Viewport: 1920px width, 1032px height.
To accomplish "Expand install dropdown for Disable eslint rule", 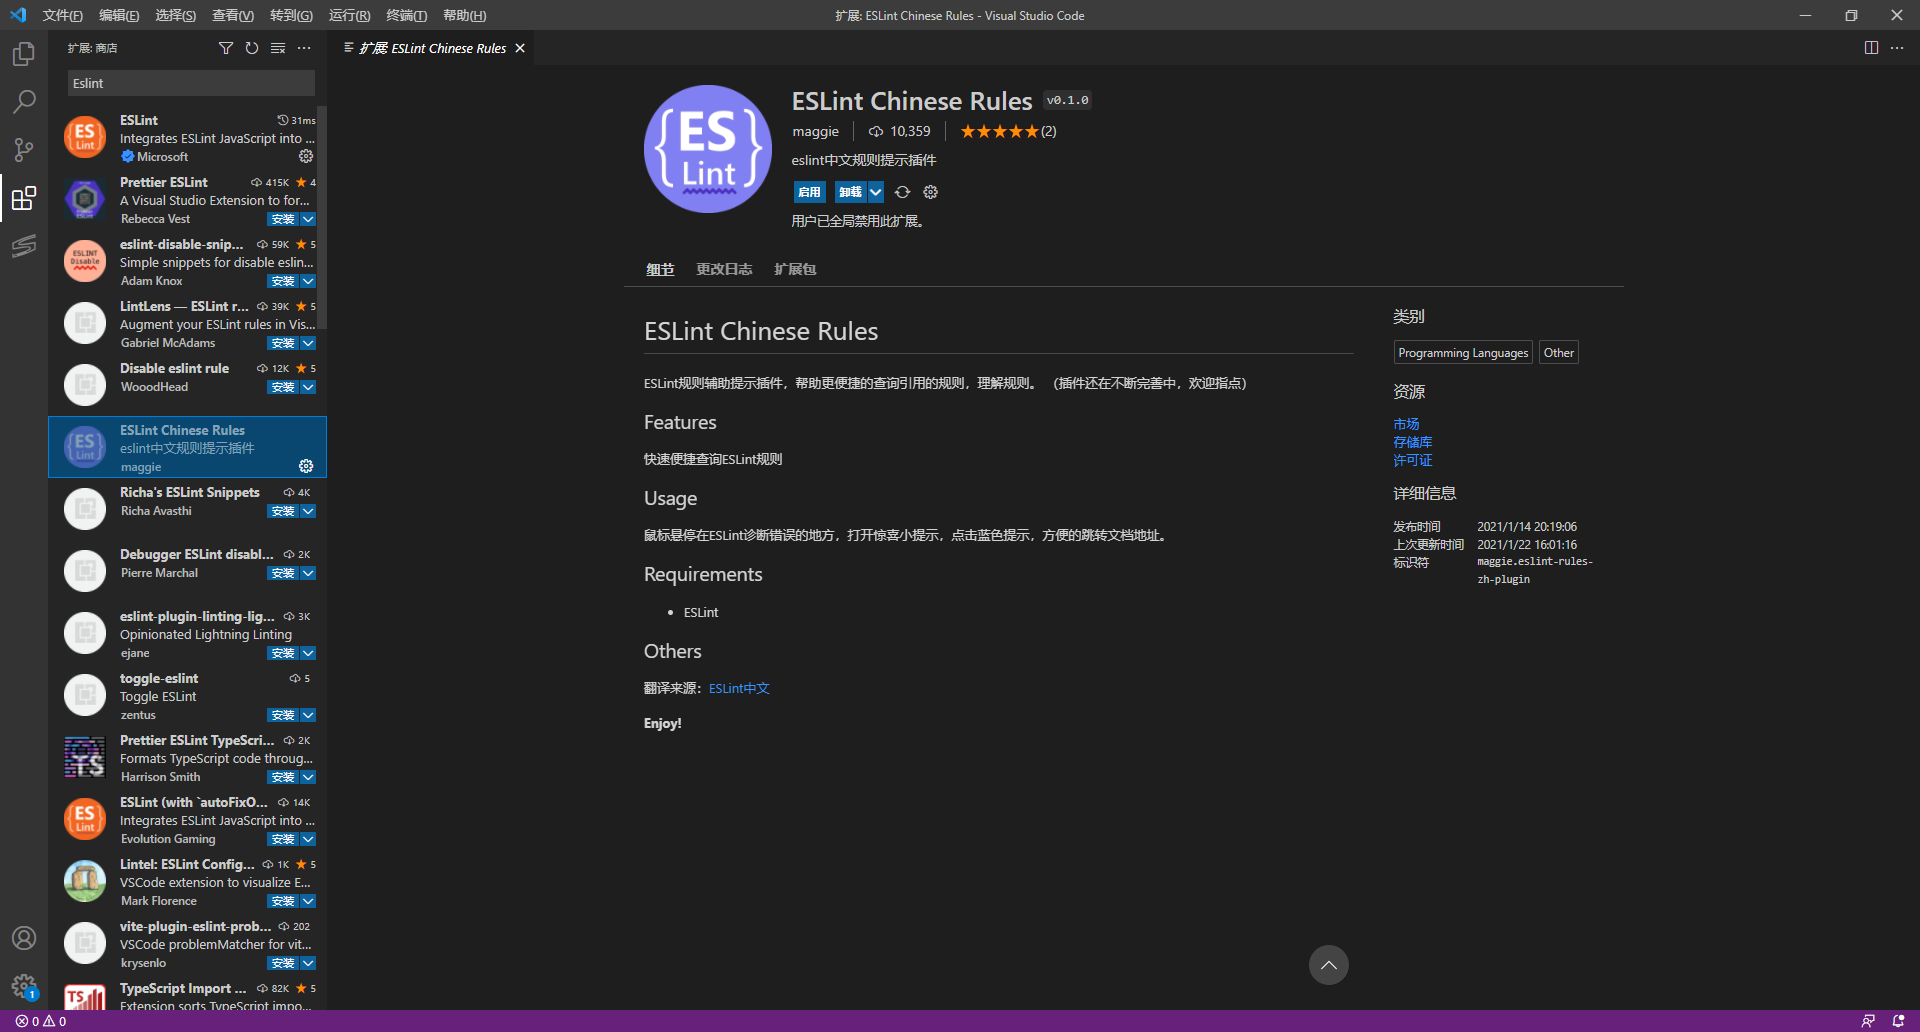I will click(x=308, y=387).
